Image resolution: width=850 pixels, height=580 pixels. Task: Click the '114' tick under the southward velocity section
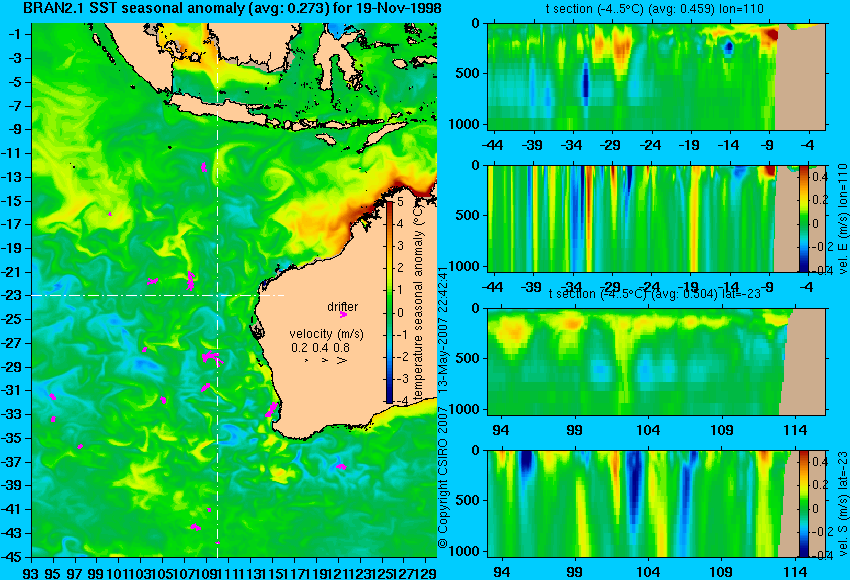pyautogui.click(x=795, y=572)
